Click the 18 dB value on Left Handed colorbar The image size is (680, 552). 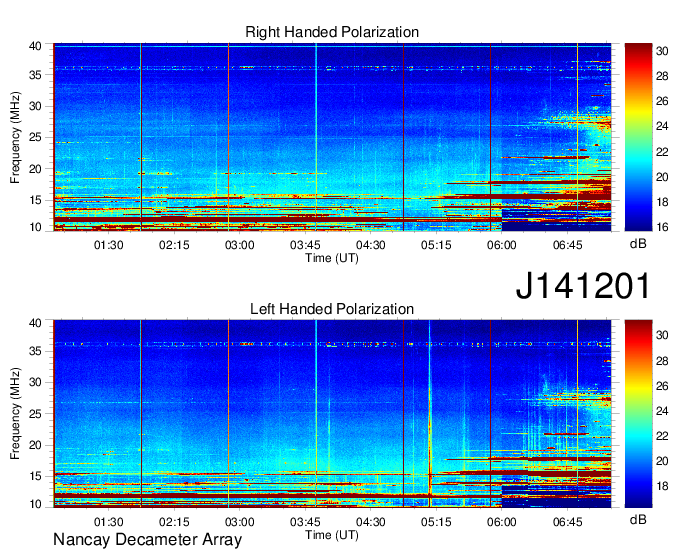[662, 486]
